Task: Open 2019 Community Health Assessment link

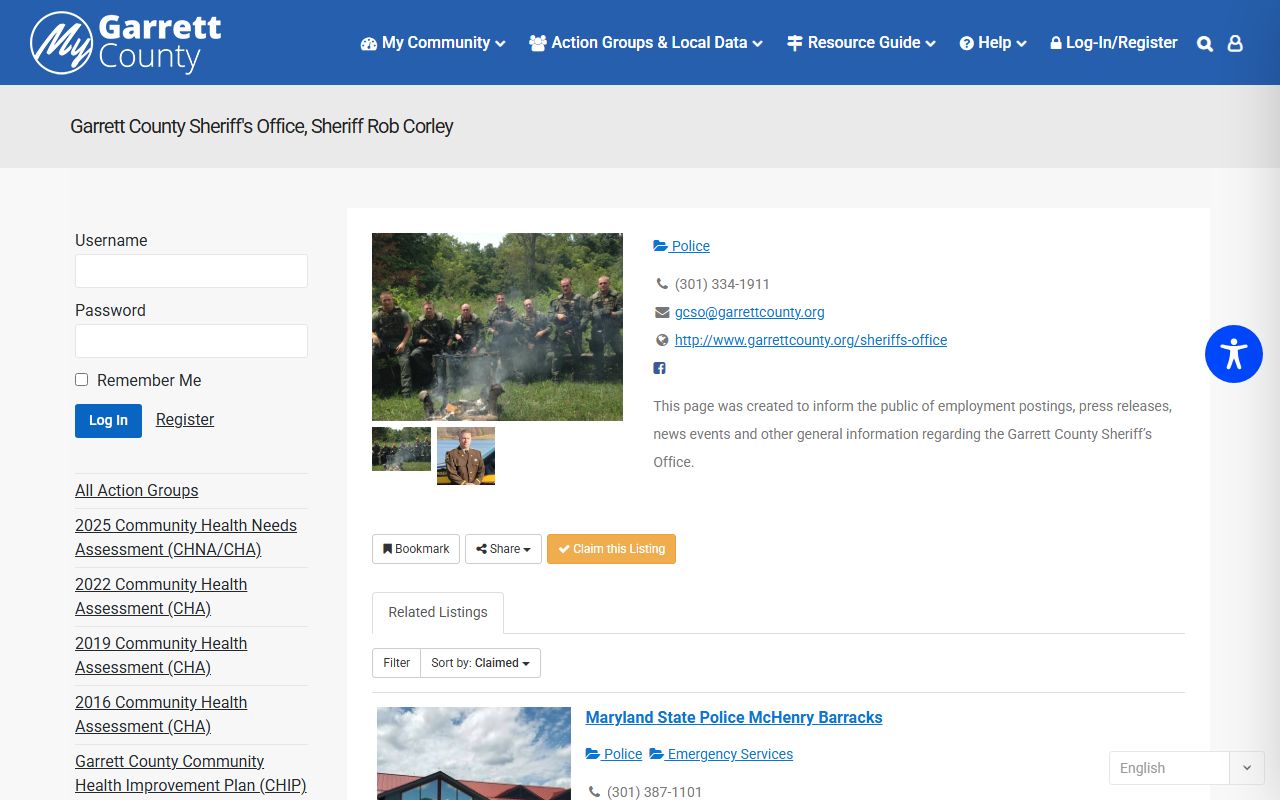Action: (161, 655)
